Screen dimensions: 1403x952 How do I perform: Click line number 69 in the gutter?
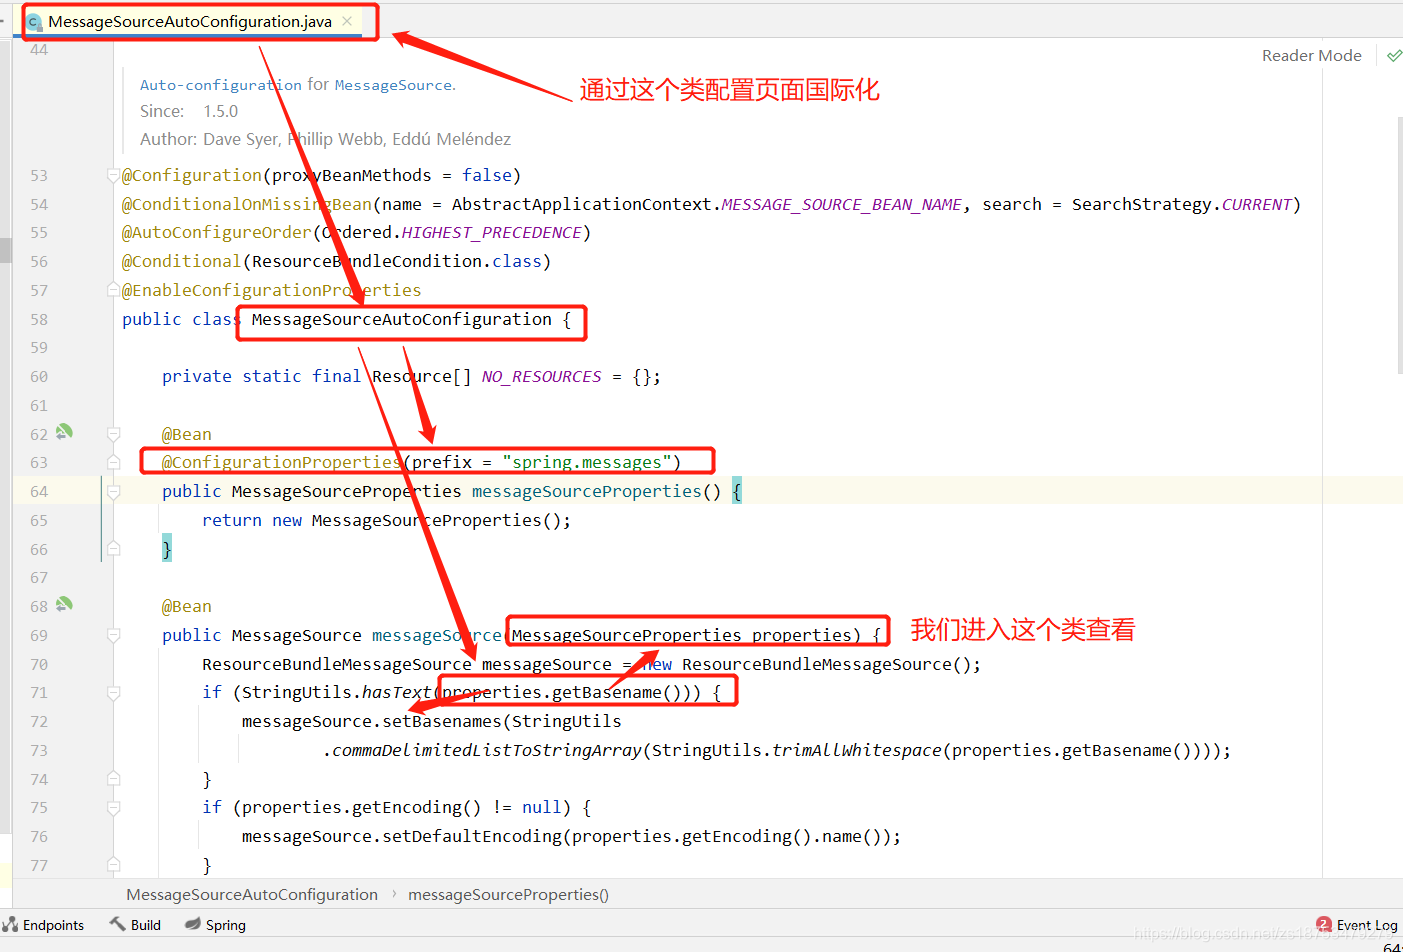pos(39,635)
